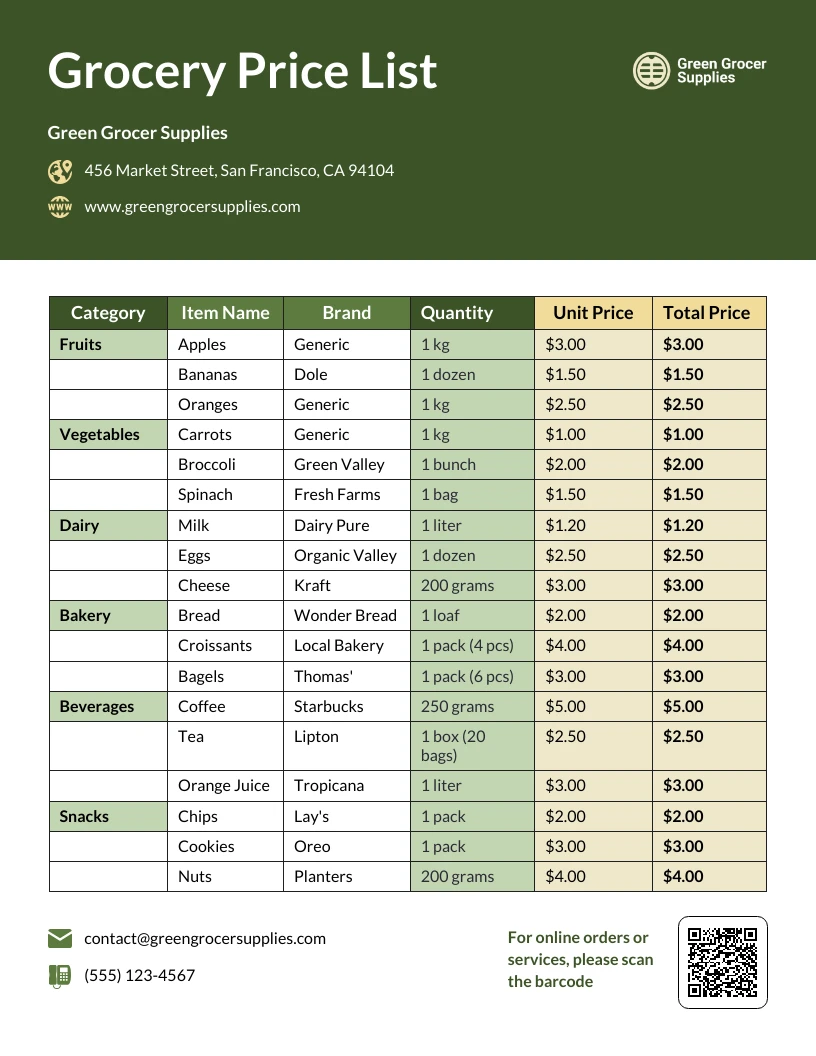This screenshot has width=816, height=1056.
Task: Click the www globe icon
Action: pos(60,207)
